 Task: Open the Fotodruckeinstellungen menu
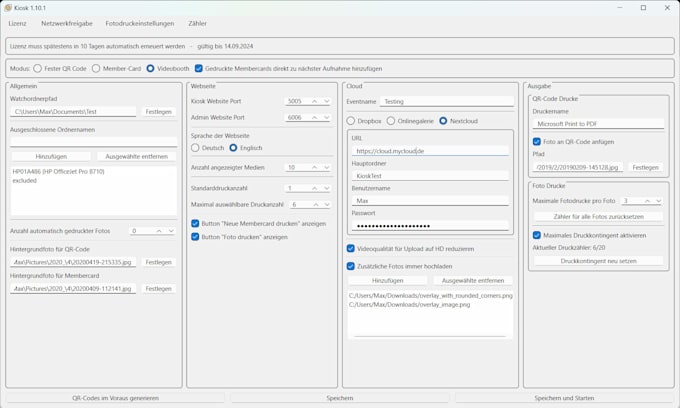pos(139,23)
